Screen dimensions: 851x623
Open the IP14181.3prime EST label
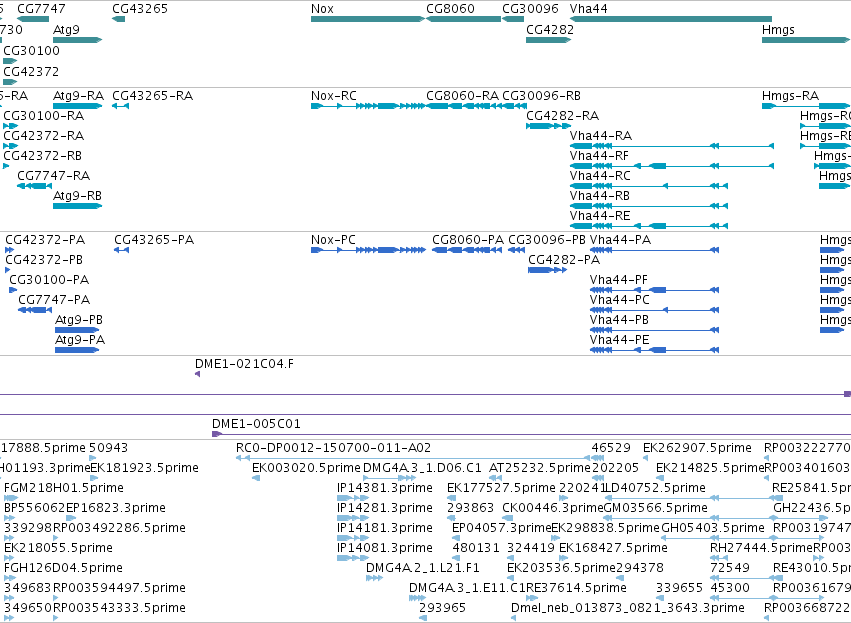point(385,529)
